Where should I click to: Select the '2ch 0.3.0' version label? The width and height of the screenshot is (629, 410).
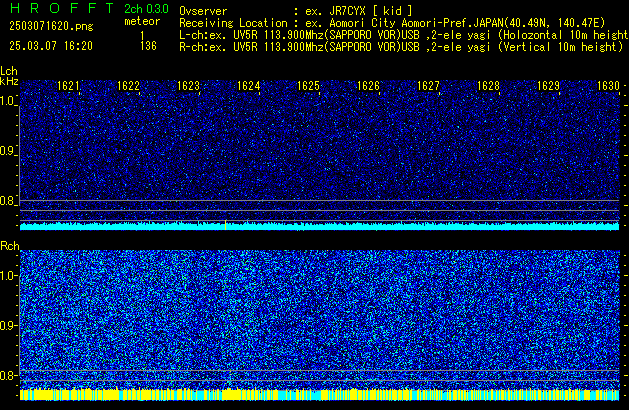coord(146,8)
